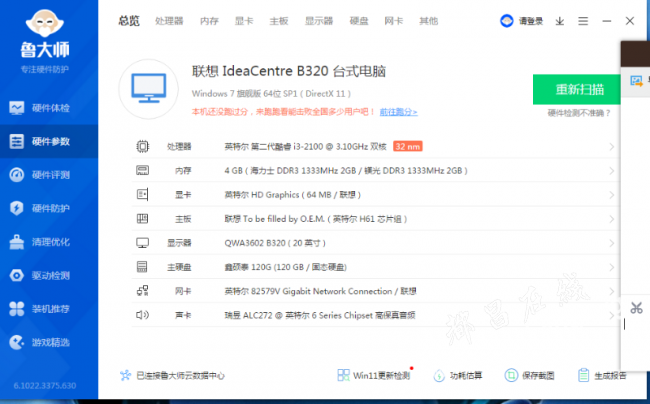Switch to the 内存 tab
The height and width of the screenshot is (404, 650).
(209, 21)
